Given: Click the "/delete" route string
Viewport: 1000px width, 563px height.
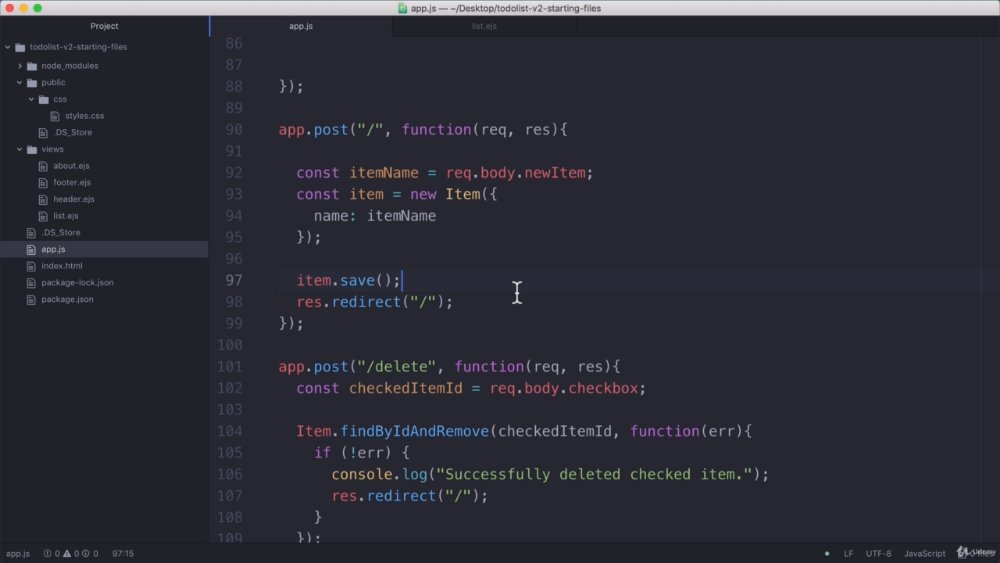Looking at the screenshot, I should pos(396,367).
